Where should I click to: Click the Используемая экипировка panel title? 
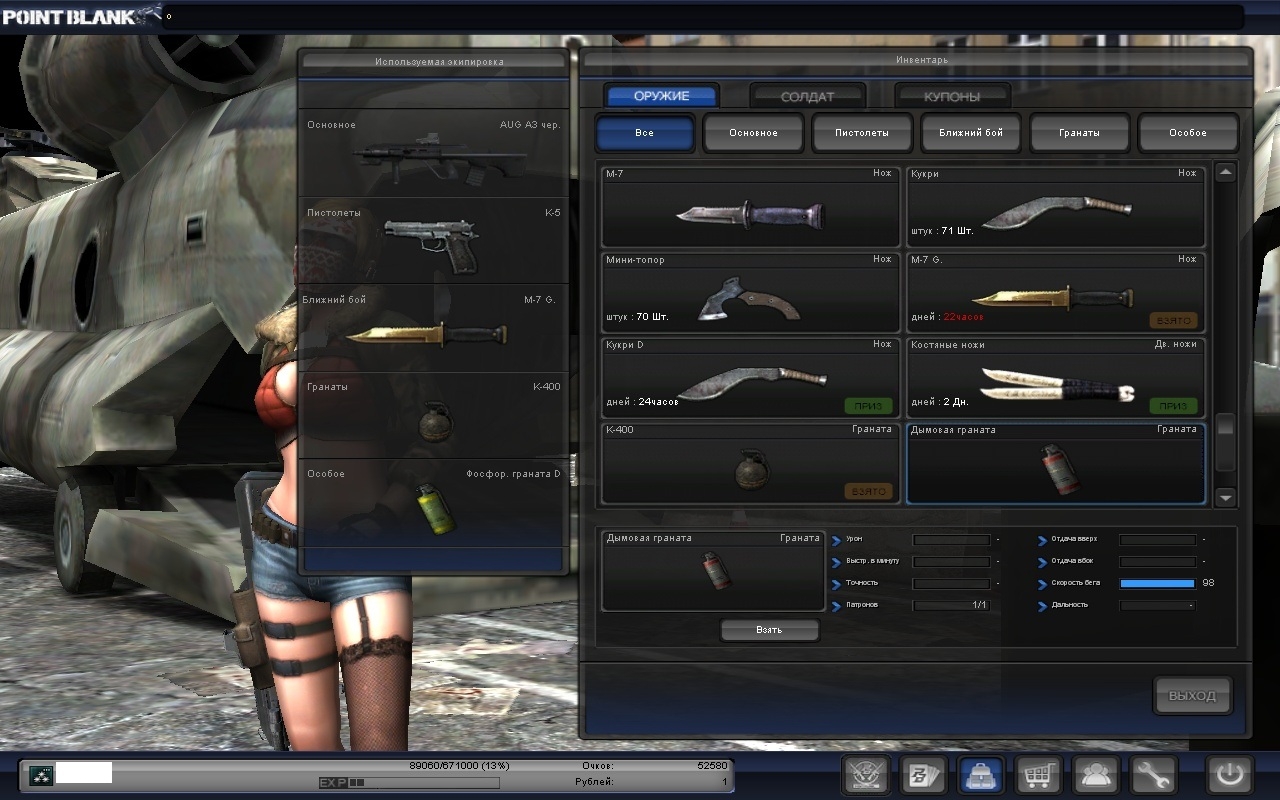pos(439,62)
